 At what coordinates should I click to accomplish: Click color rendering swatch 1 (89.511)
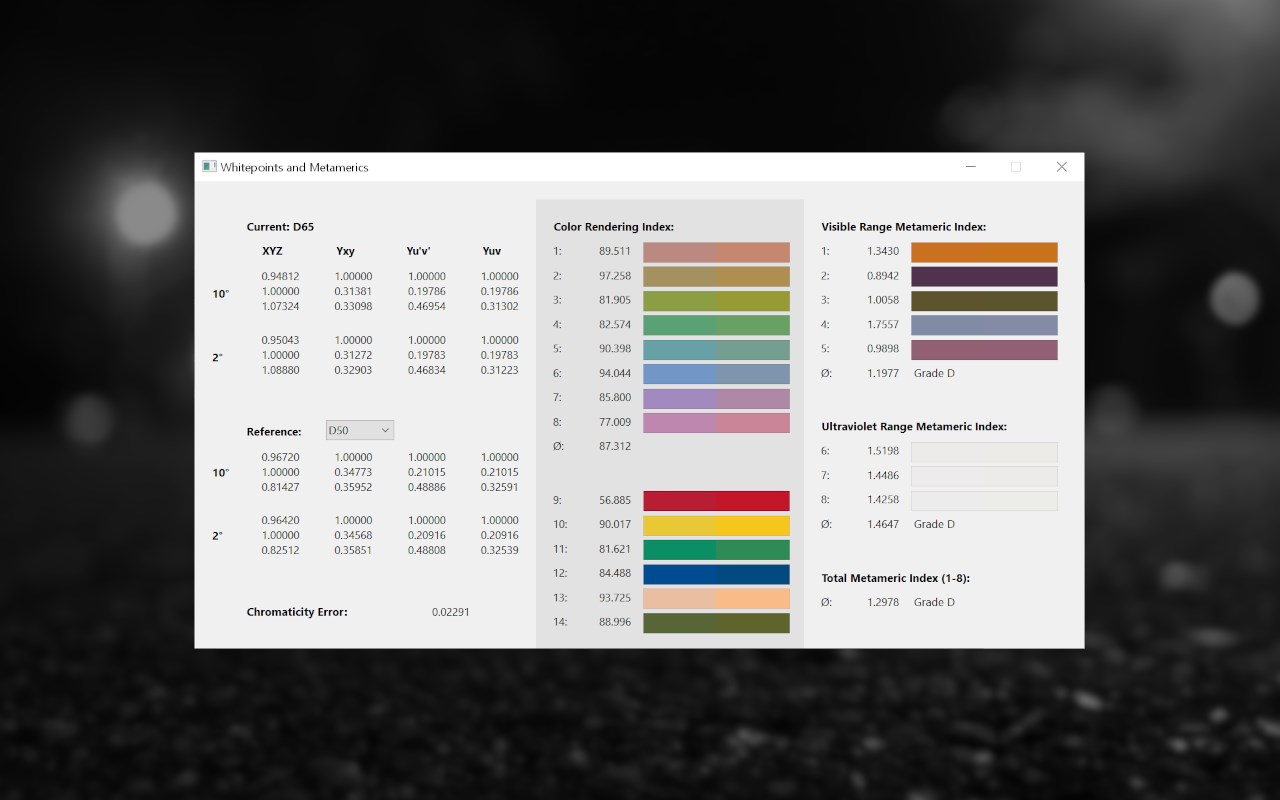point(716,252)
